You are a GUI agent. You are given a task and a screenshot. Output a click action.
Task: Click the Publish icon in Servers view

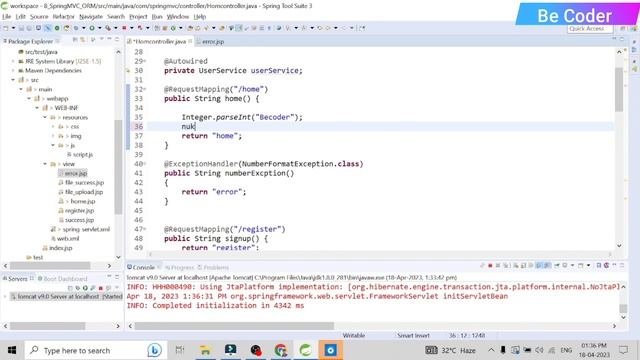(x=108, y=288)
